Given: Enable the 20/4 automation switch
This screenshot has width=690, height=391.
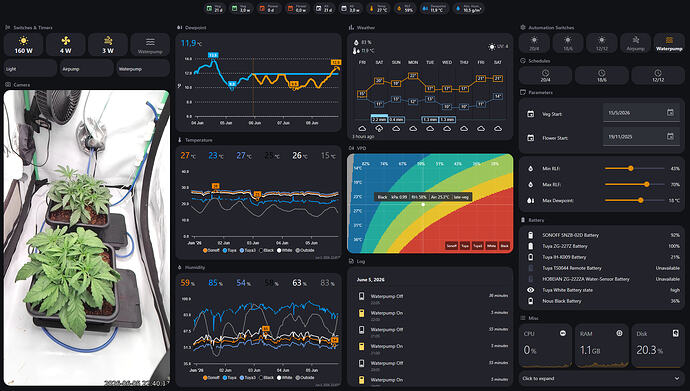Looking at the screenshot, I should [x=534, y=44].
